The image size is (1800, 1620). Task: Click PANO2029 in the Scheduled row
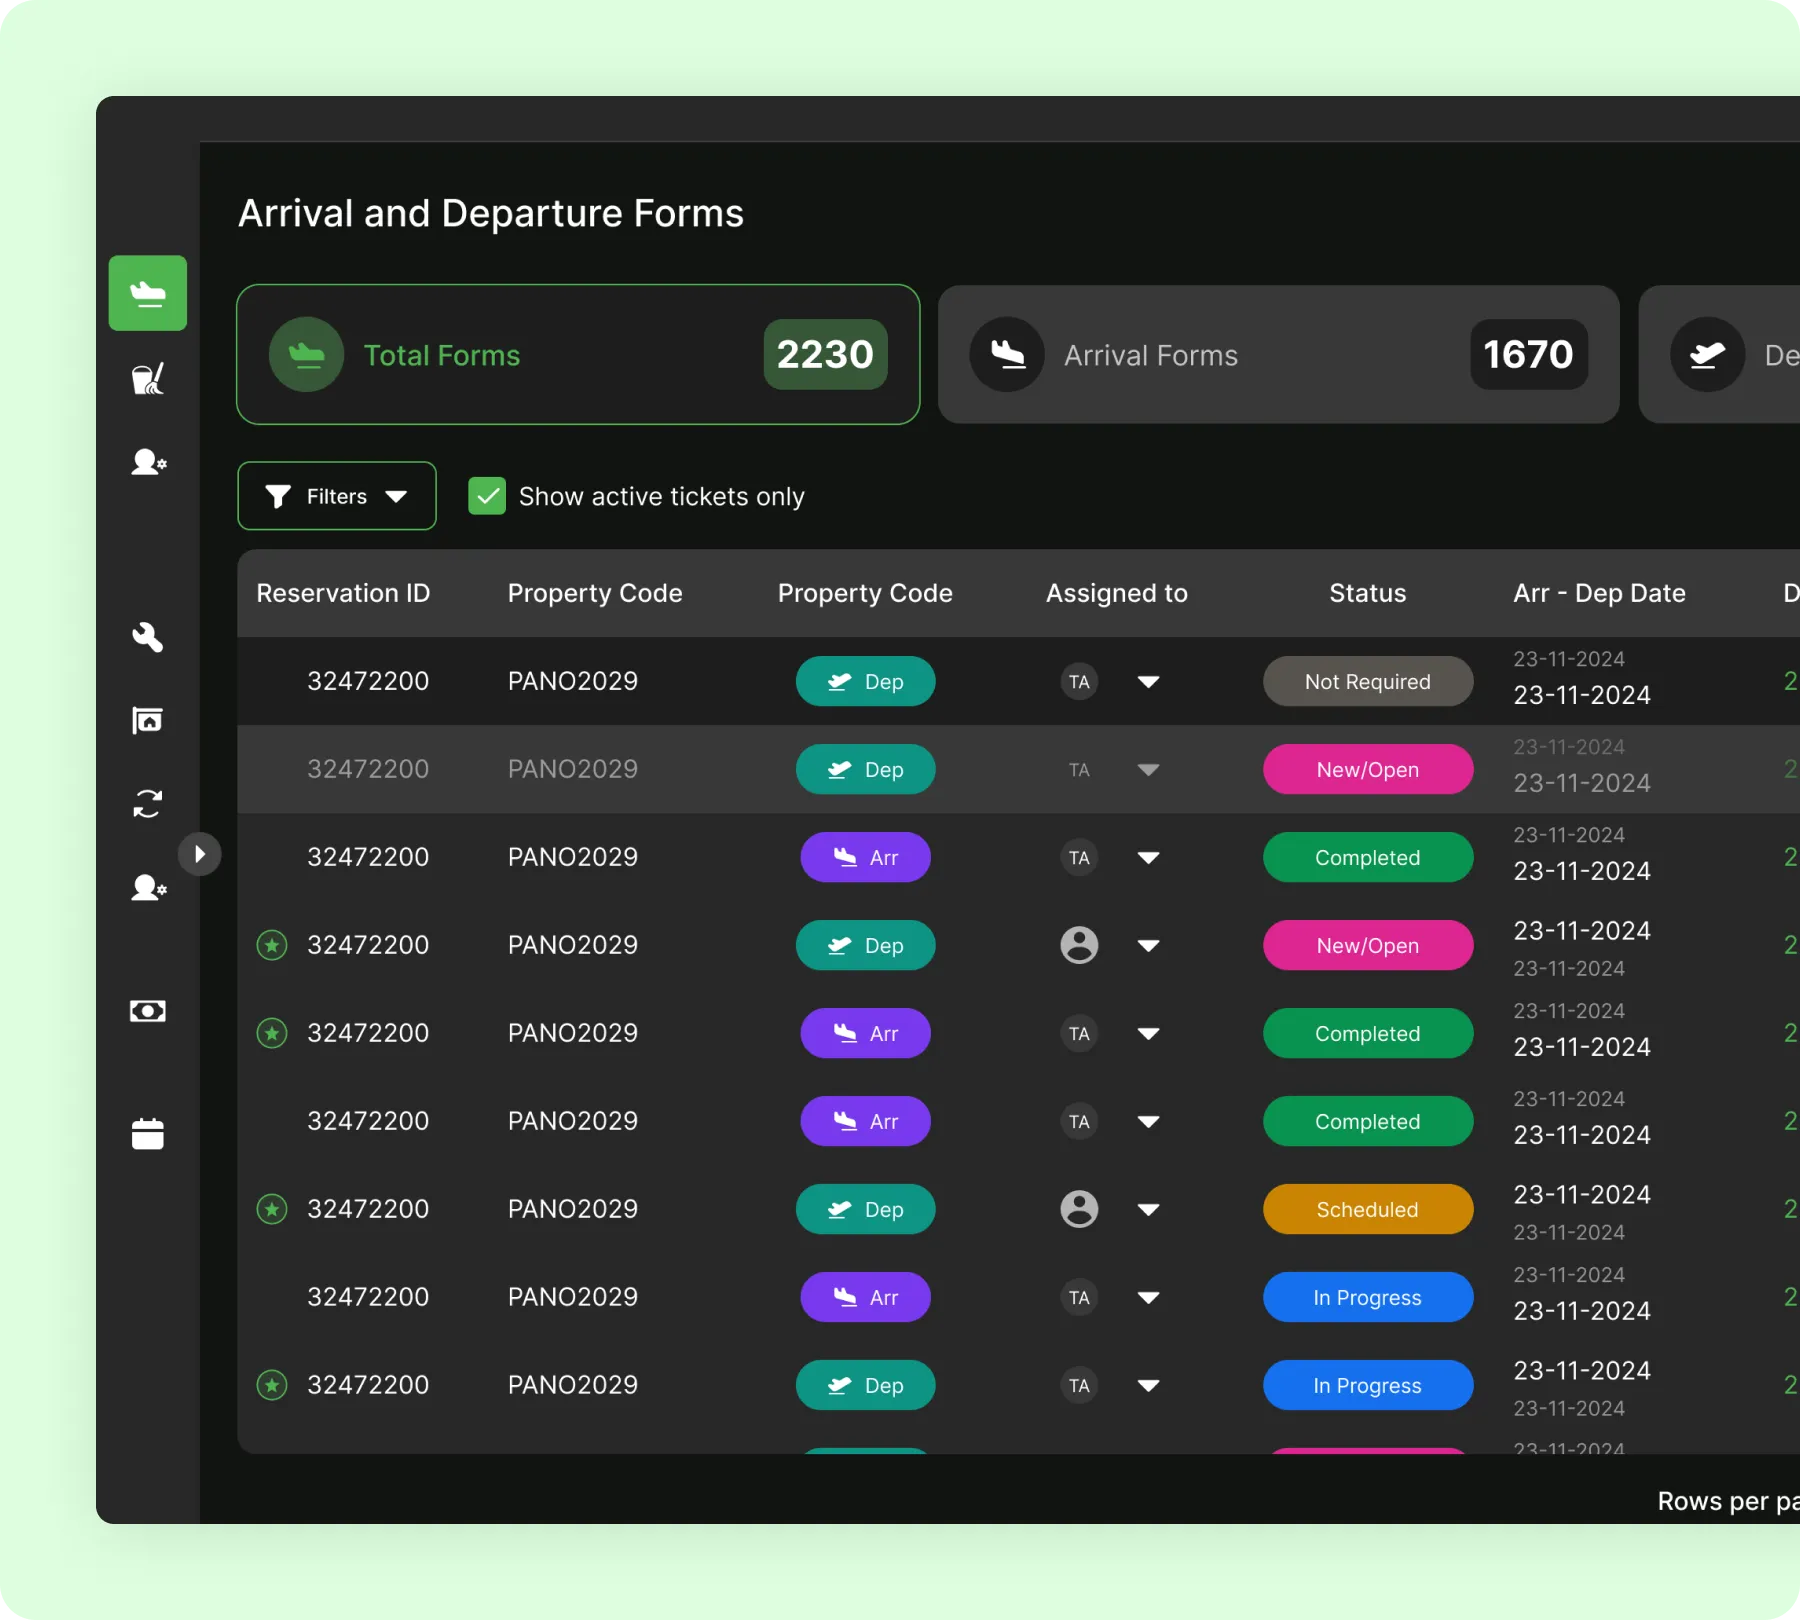(573, 1209)
